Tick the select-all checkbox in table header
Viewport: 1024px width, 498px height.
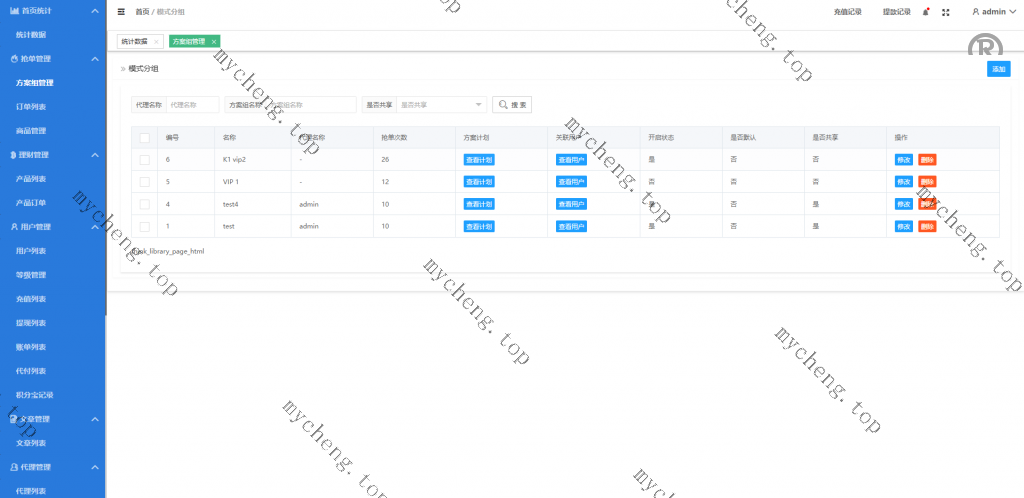[x=145, y=137]
